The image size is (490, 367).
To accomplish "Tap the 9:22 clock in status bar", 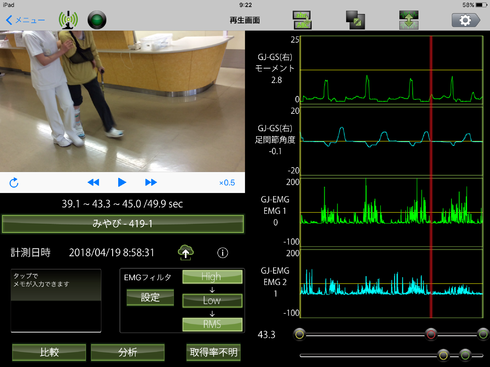I will [x=245, y=5].
